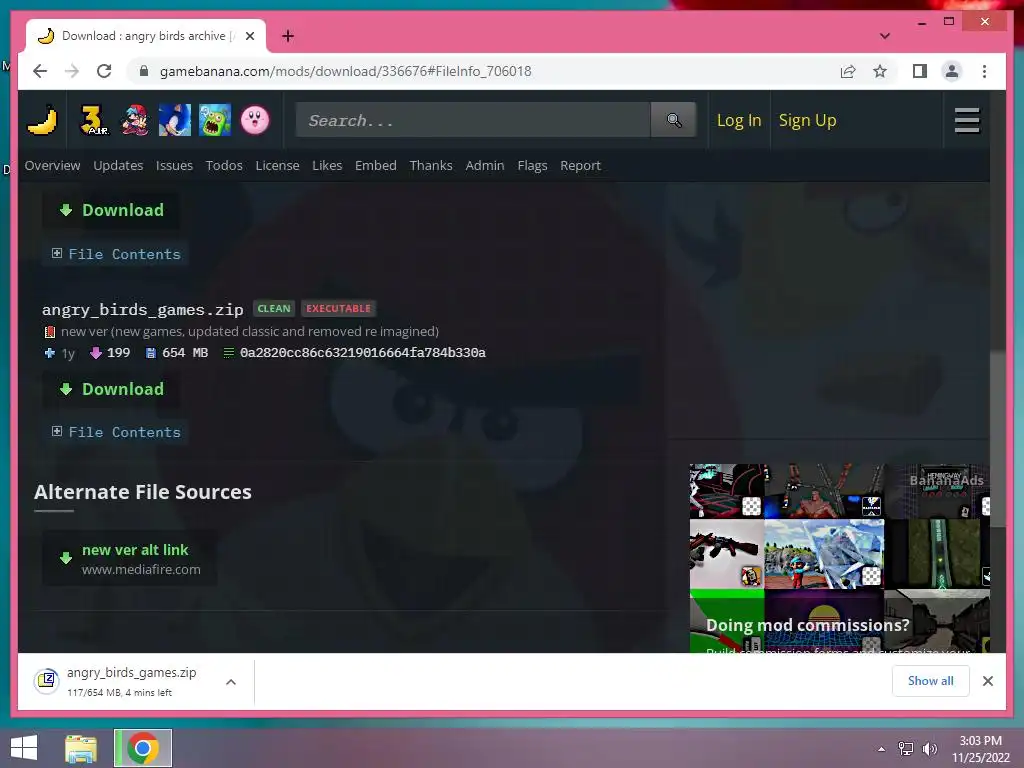Click the Search... input field
The image size is (1024, 768).
click(x=473, y=120)
